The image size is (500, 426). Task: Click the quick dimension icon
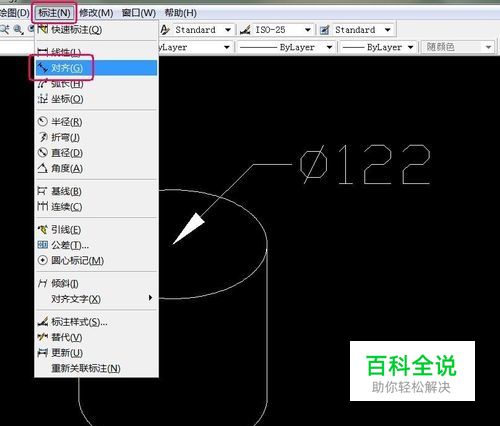coord(43,29)
